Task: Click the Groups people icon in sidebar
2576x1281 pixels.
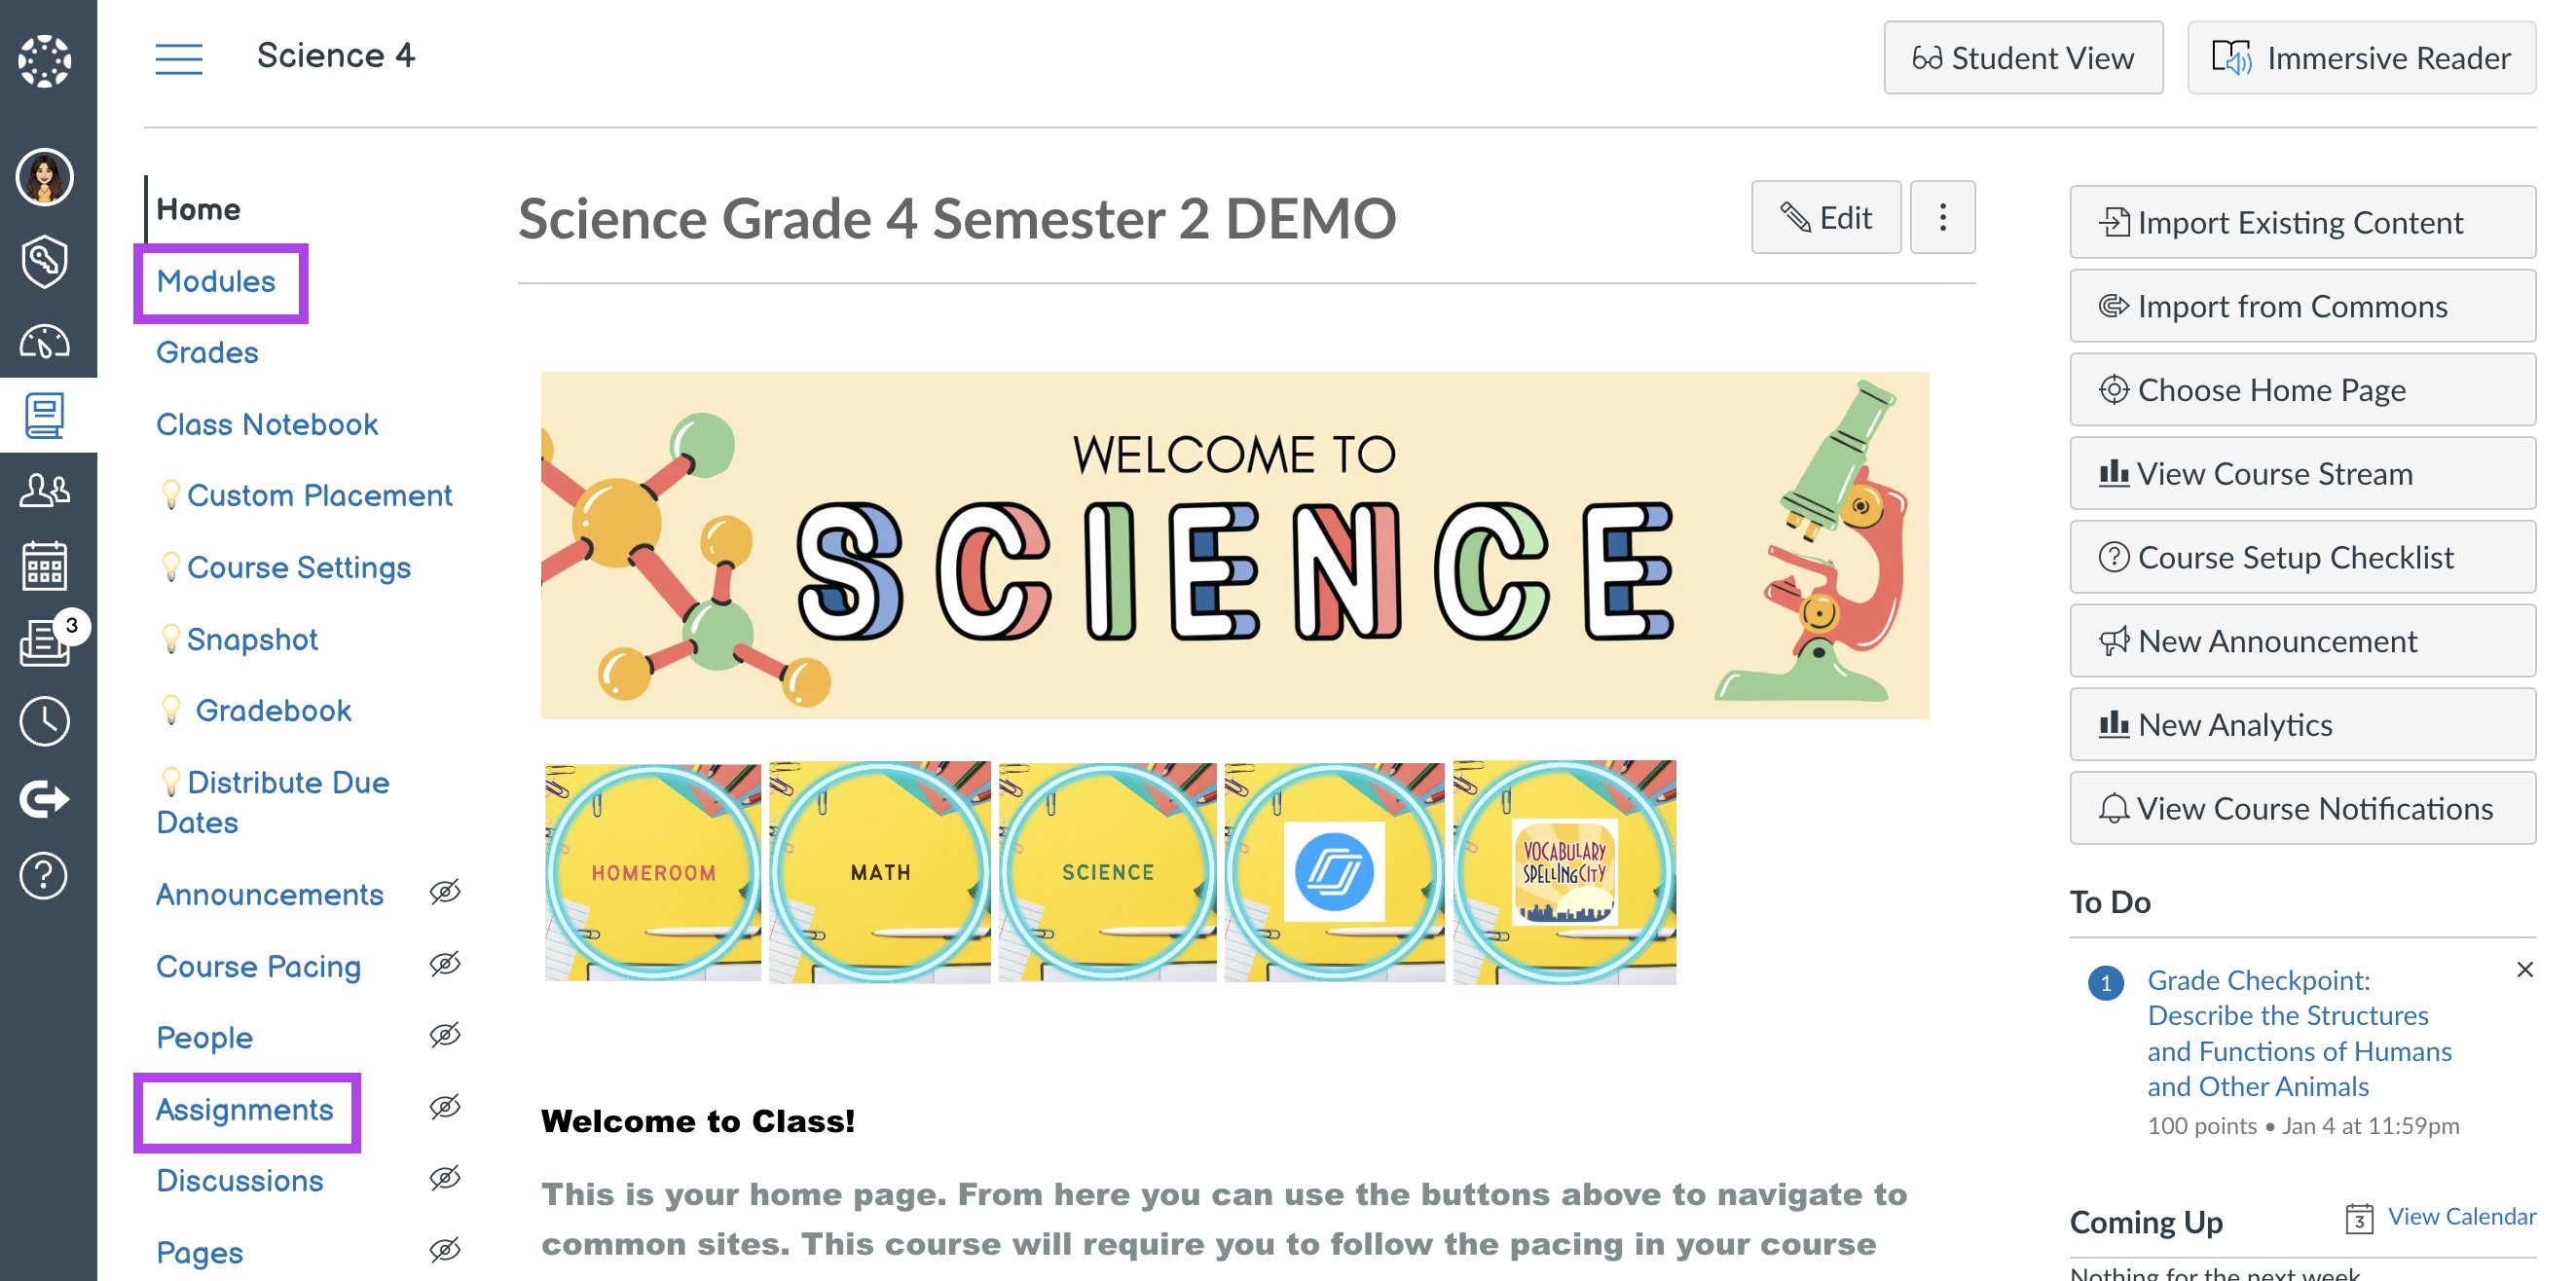Action: point(45,490)
